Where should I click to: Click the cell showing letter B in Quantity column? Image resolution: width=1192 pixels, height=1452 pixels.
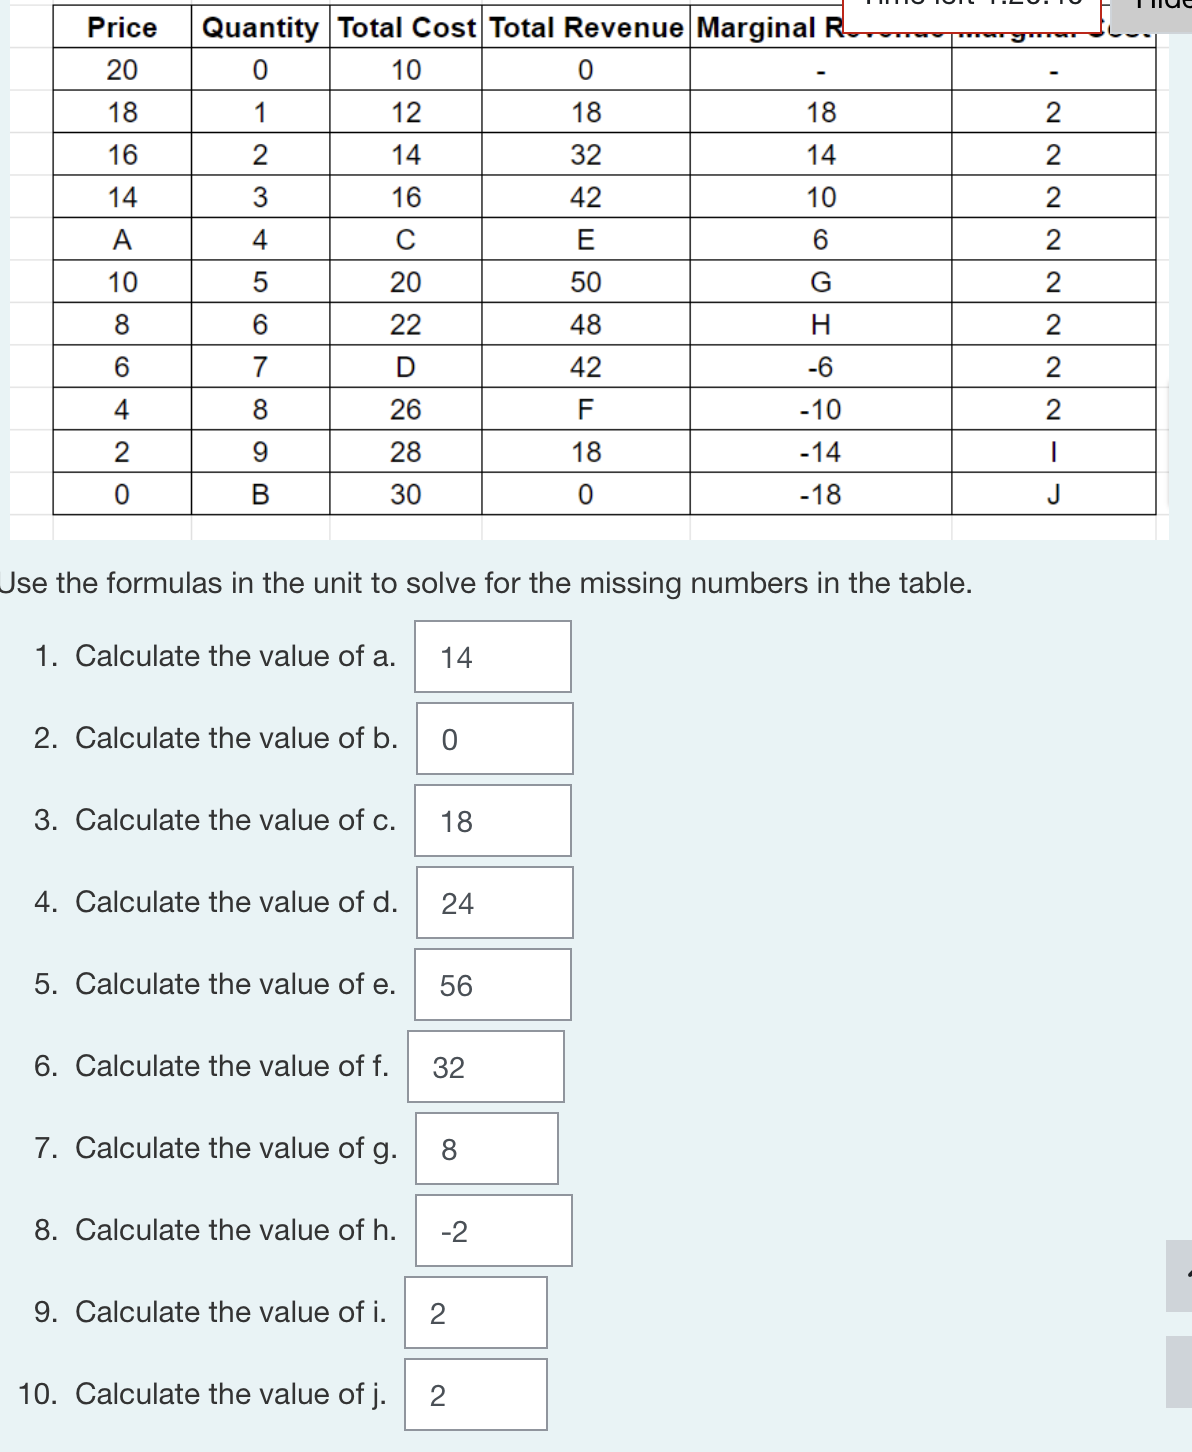(x=262, y=492)
